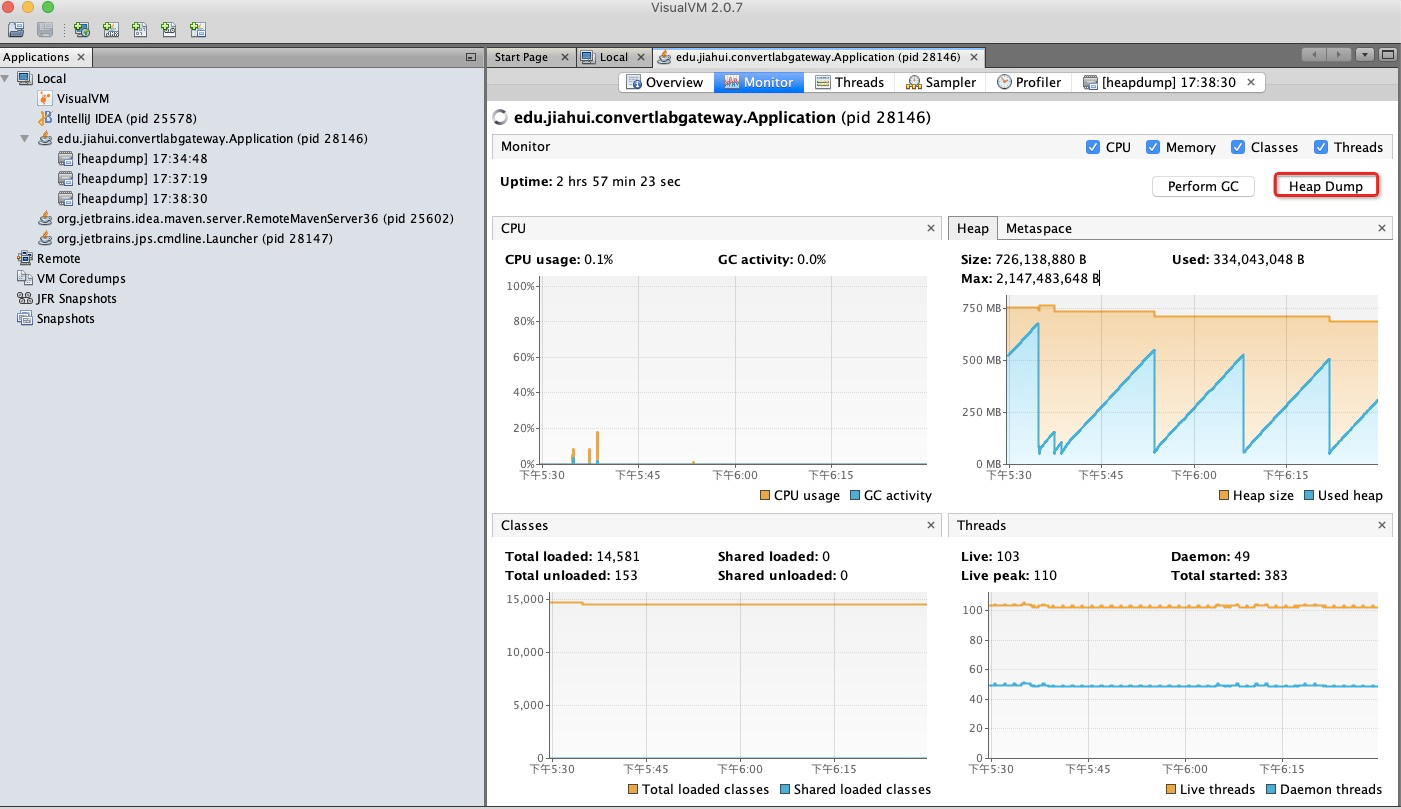The width and height of the screenshot is (1401, 809).
Task: Click the Perform GC button
Action: click(x=1203, y=186)
